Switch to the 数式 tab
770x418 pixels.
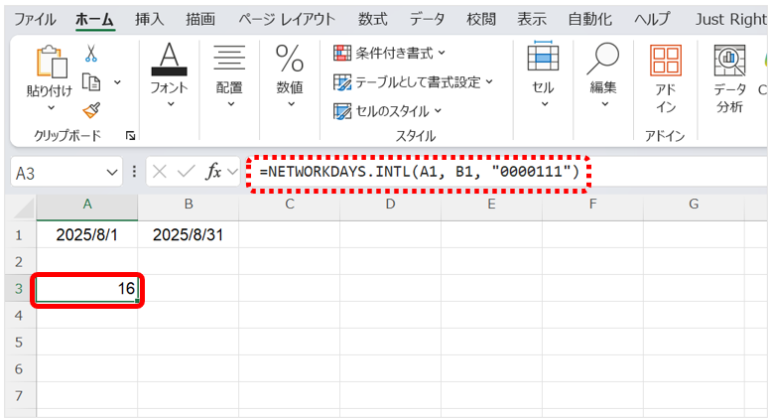point(373,20)
